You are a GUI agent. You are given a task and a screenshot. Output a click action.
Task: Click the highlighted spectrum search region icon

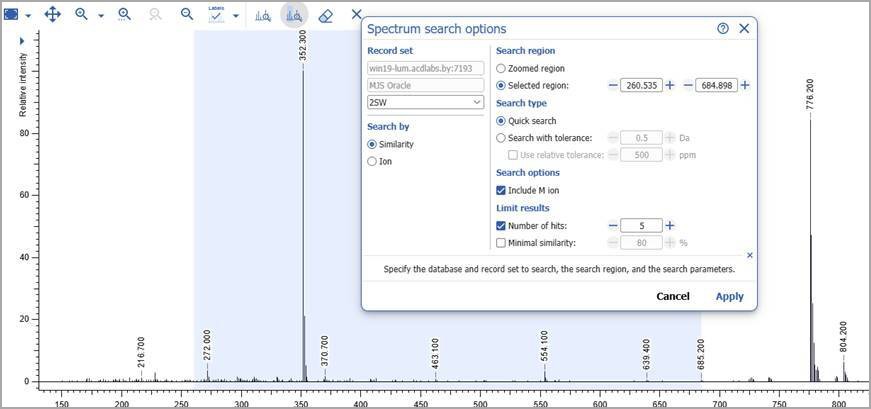294,15
